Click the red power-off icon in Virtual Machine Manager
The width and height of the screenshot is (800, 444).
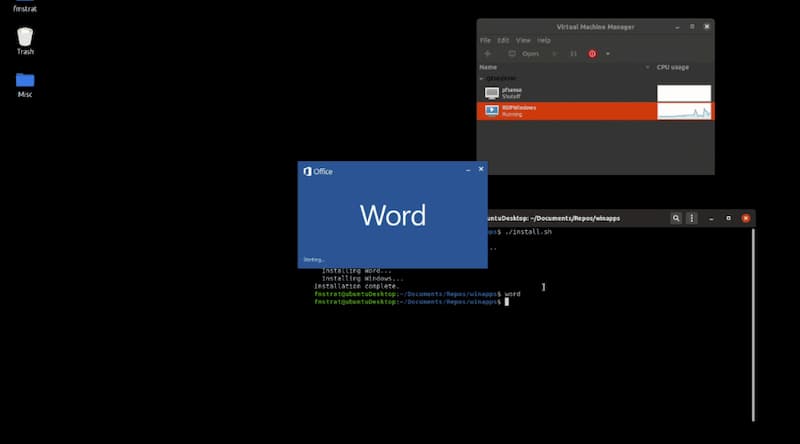[x=592, y=54]
